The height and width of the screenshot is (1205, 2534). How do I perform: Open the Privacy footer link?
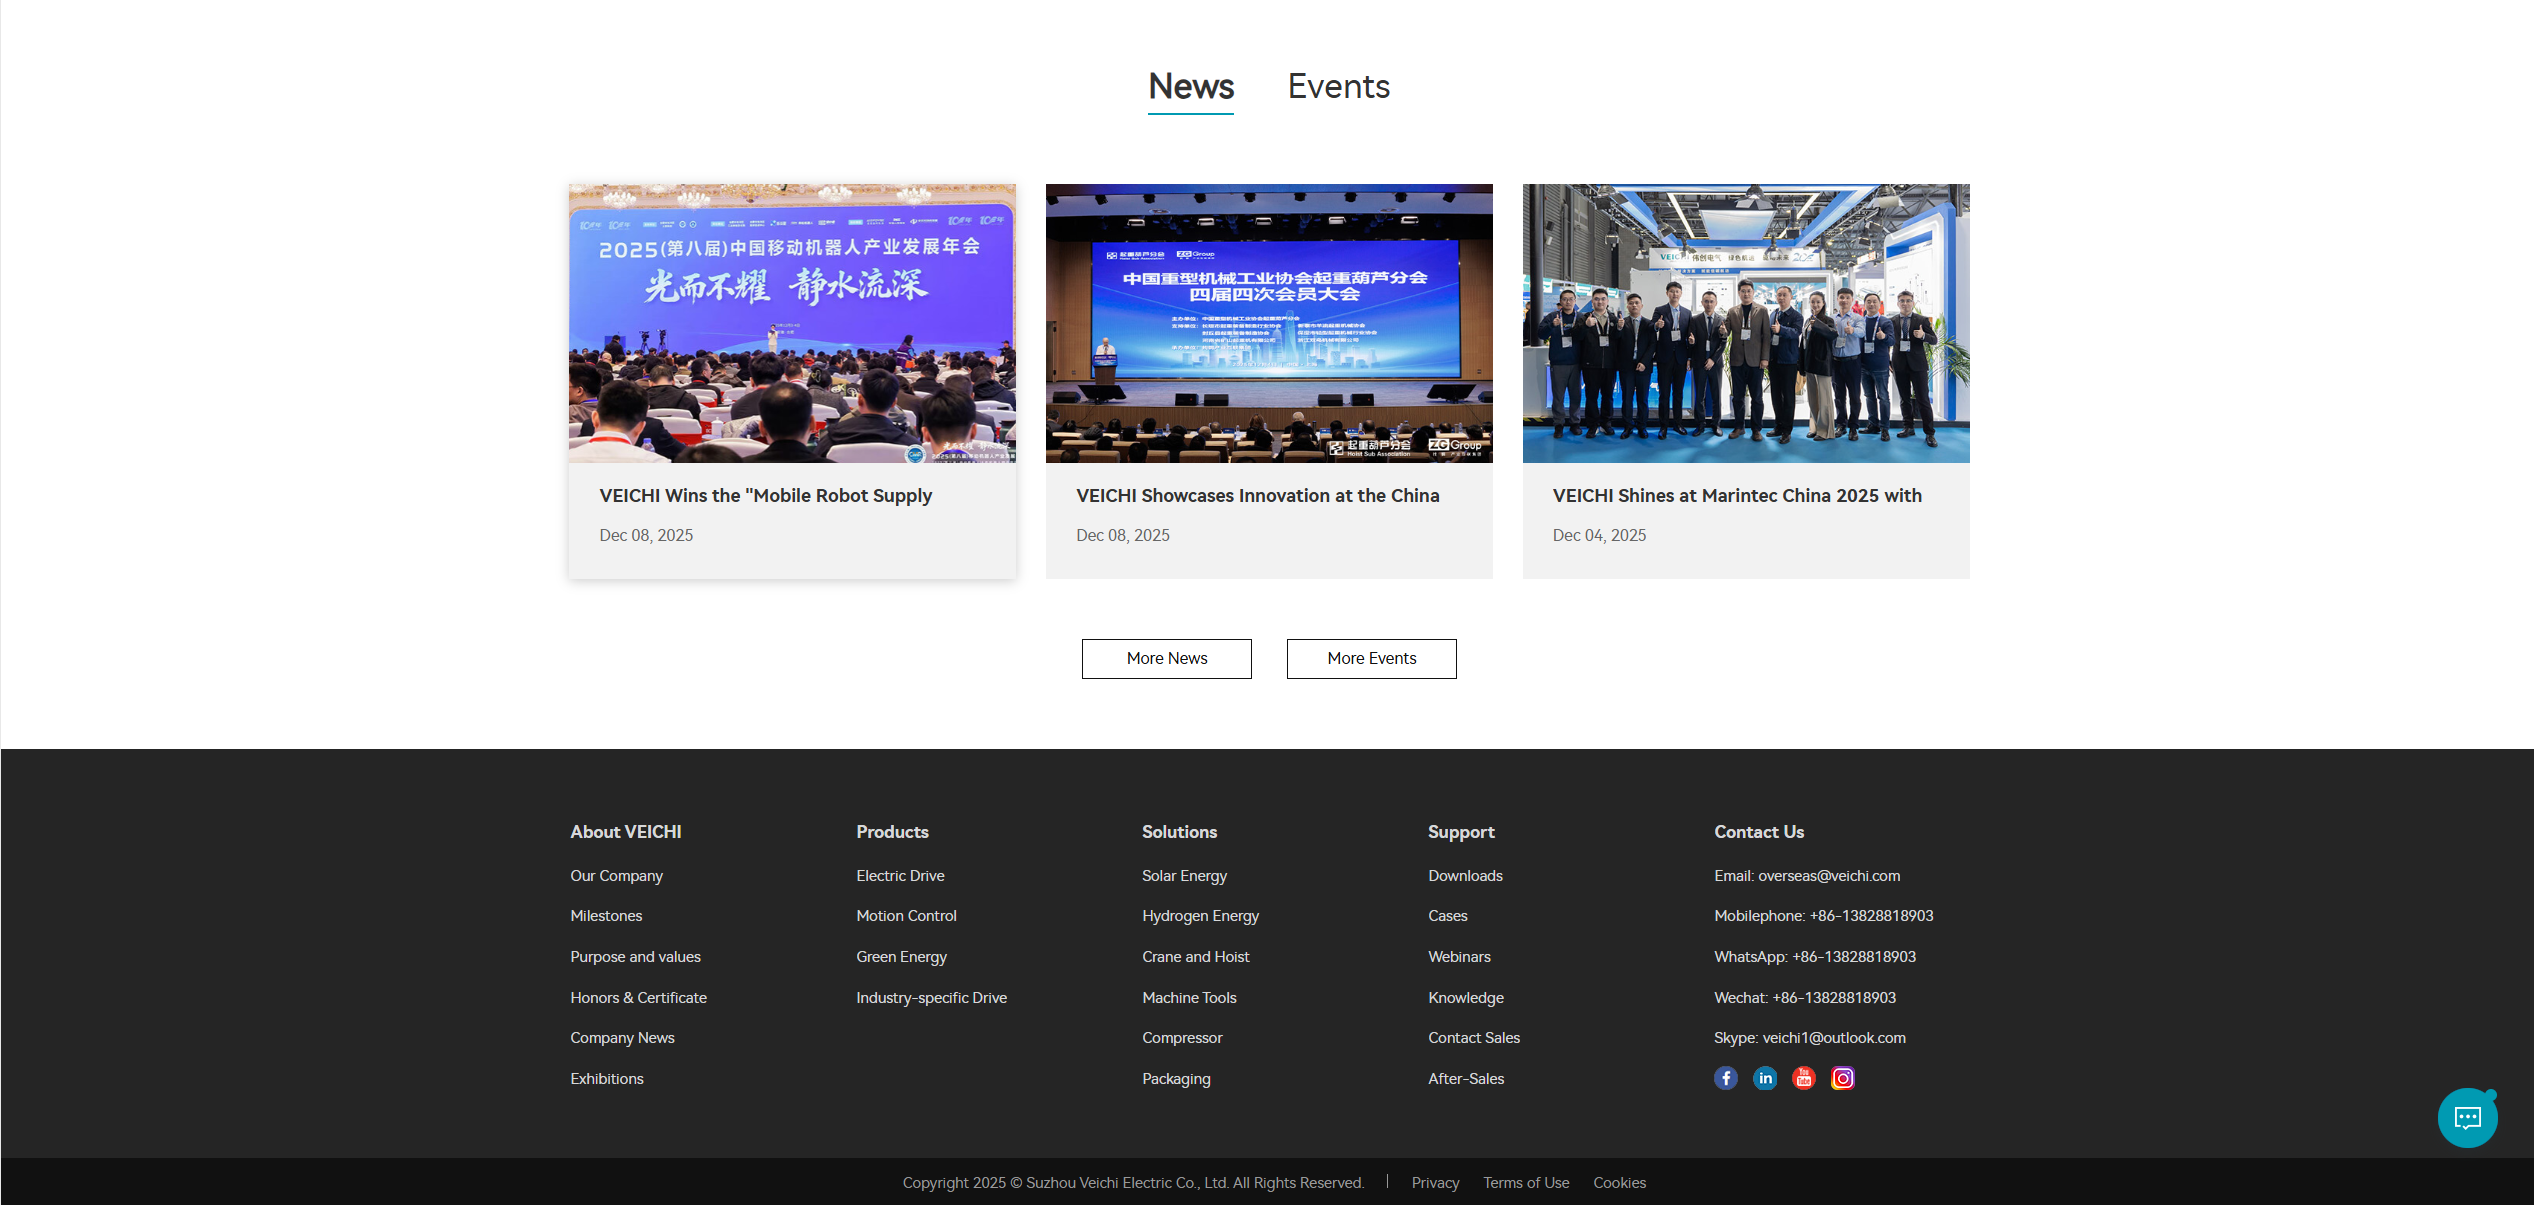pos(1435,1183)
